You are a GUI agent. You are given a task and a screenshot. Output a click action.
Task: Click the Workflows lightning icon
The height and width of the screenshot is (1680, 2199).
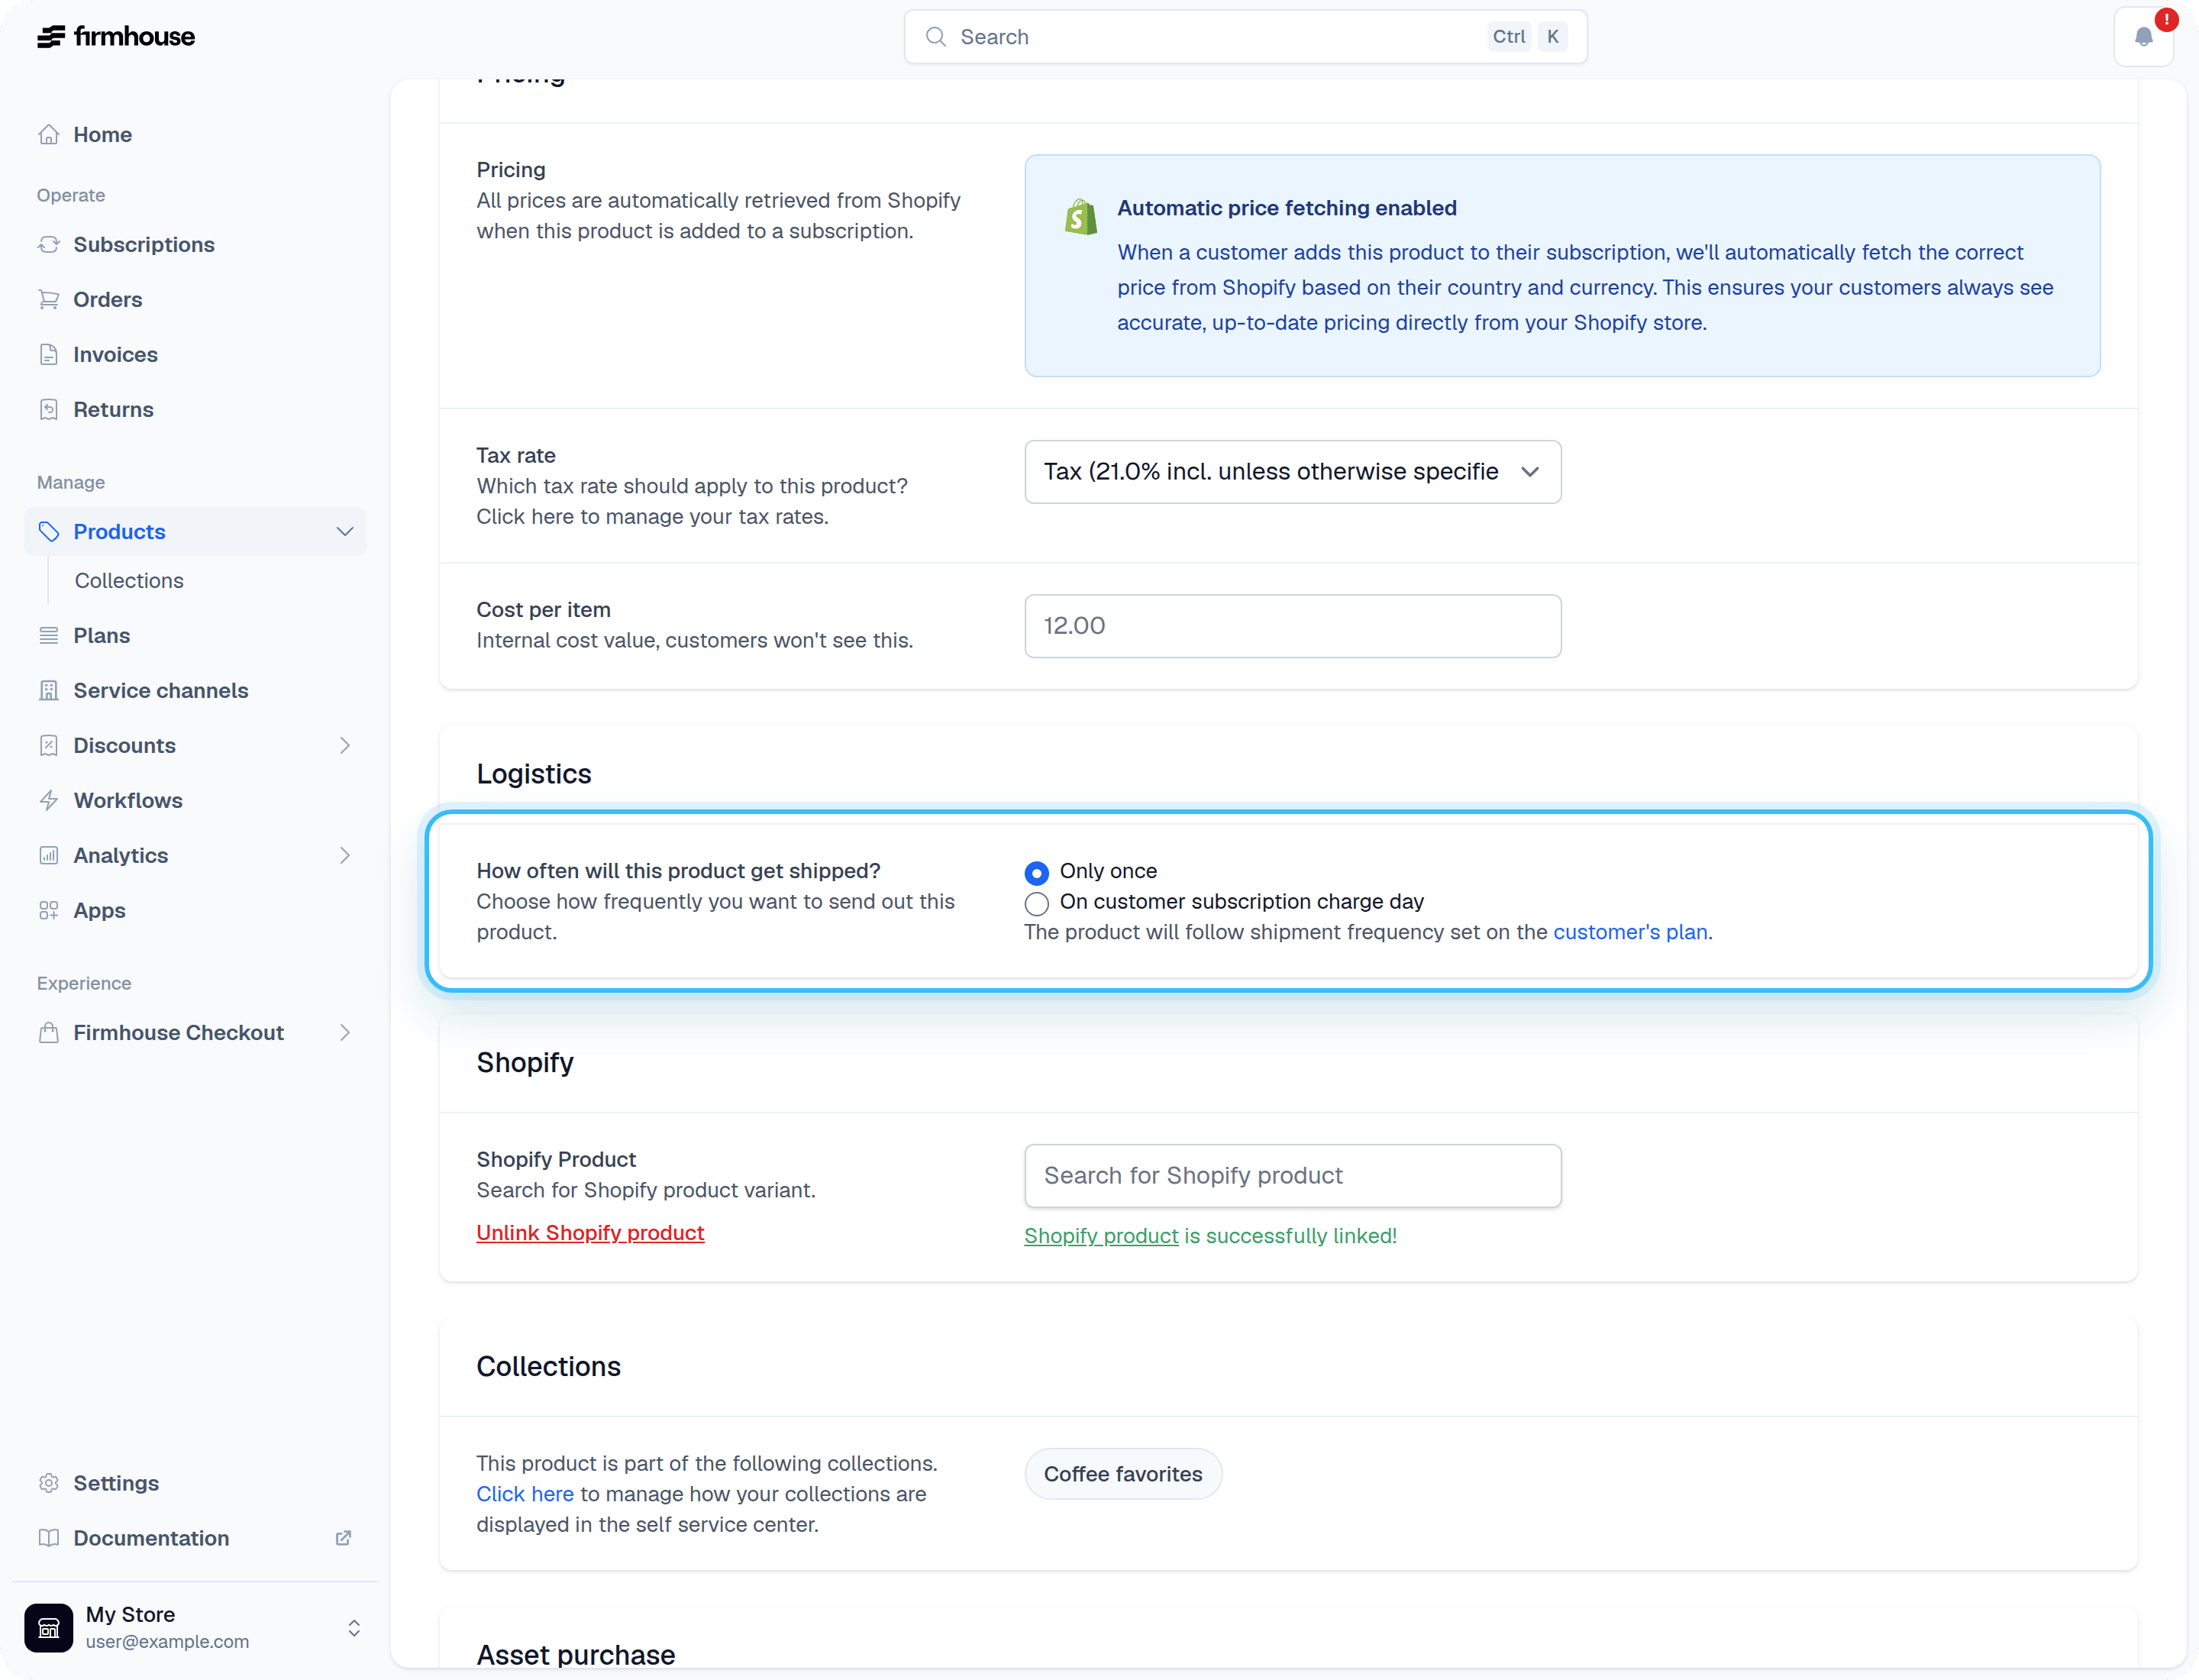[48, 800]
